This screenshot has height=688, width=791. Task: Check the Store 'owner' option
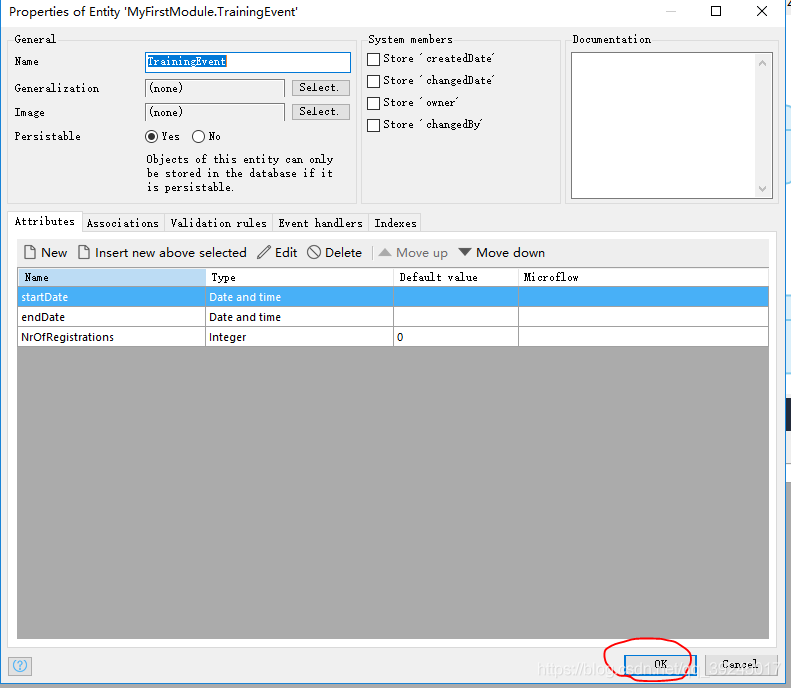[x=374, y=103]
